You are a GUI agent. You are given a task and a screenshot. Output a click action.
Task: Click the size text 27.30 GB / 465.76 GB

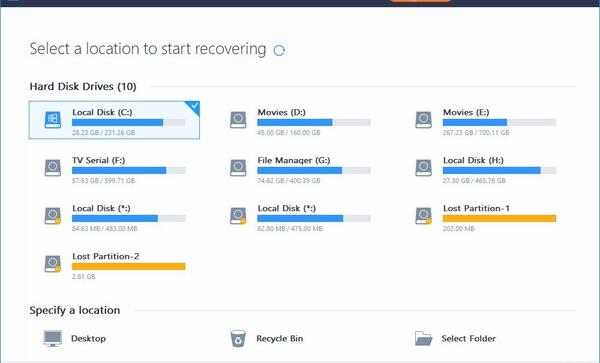point(474,181)
